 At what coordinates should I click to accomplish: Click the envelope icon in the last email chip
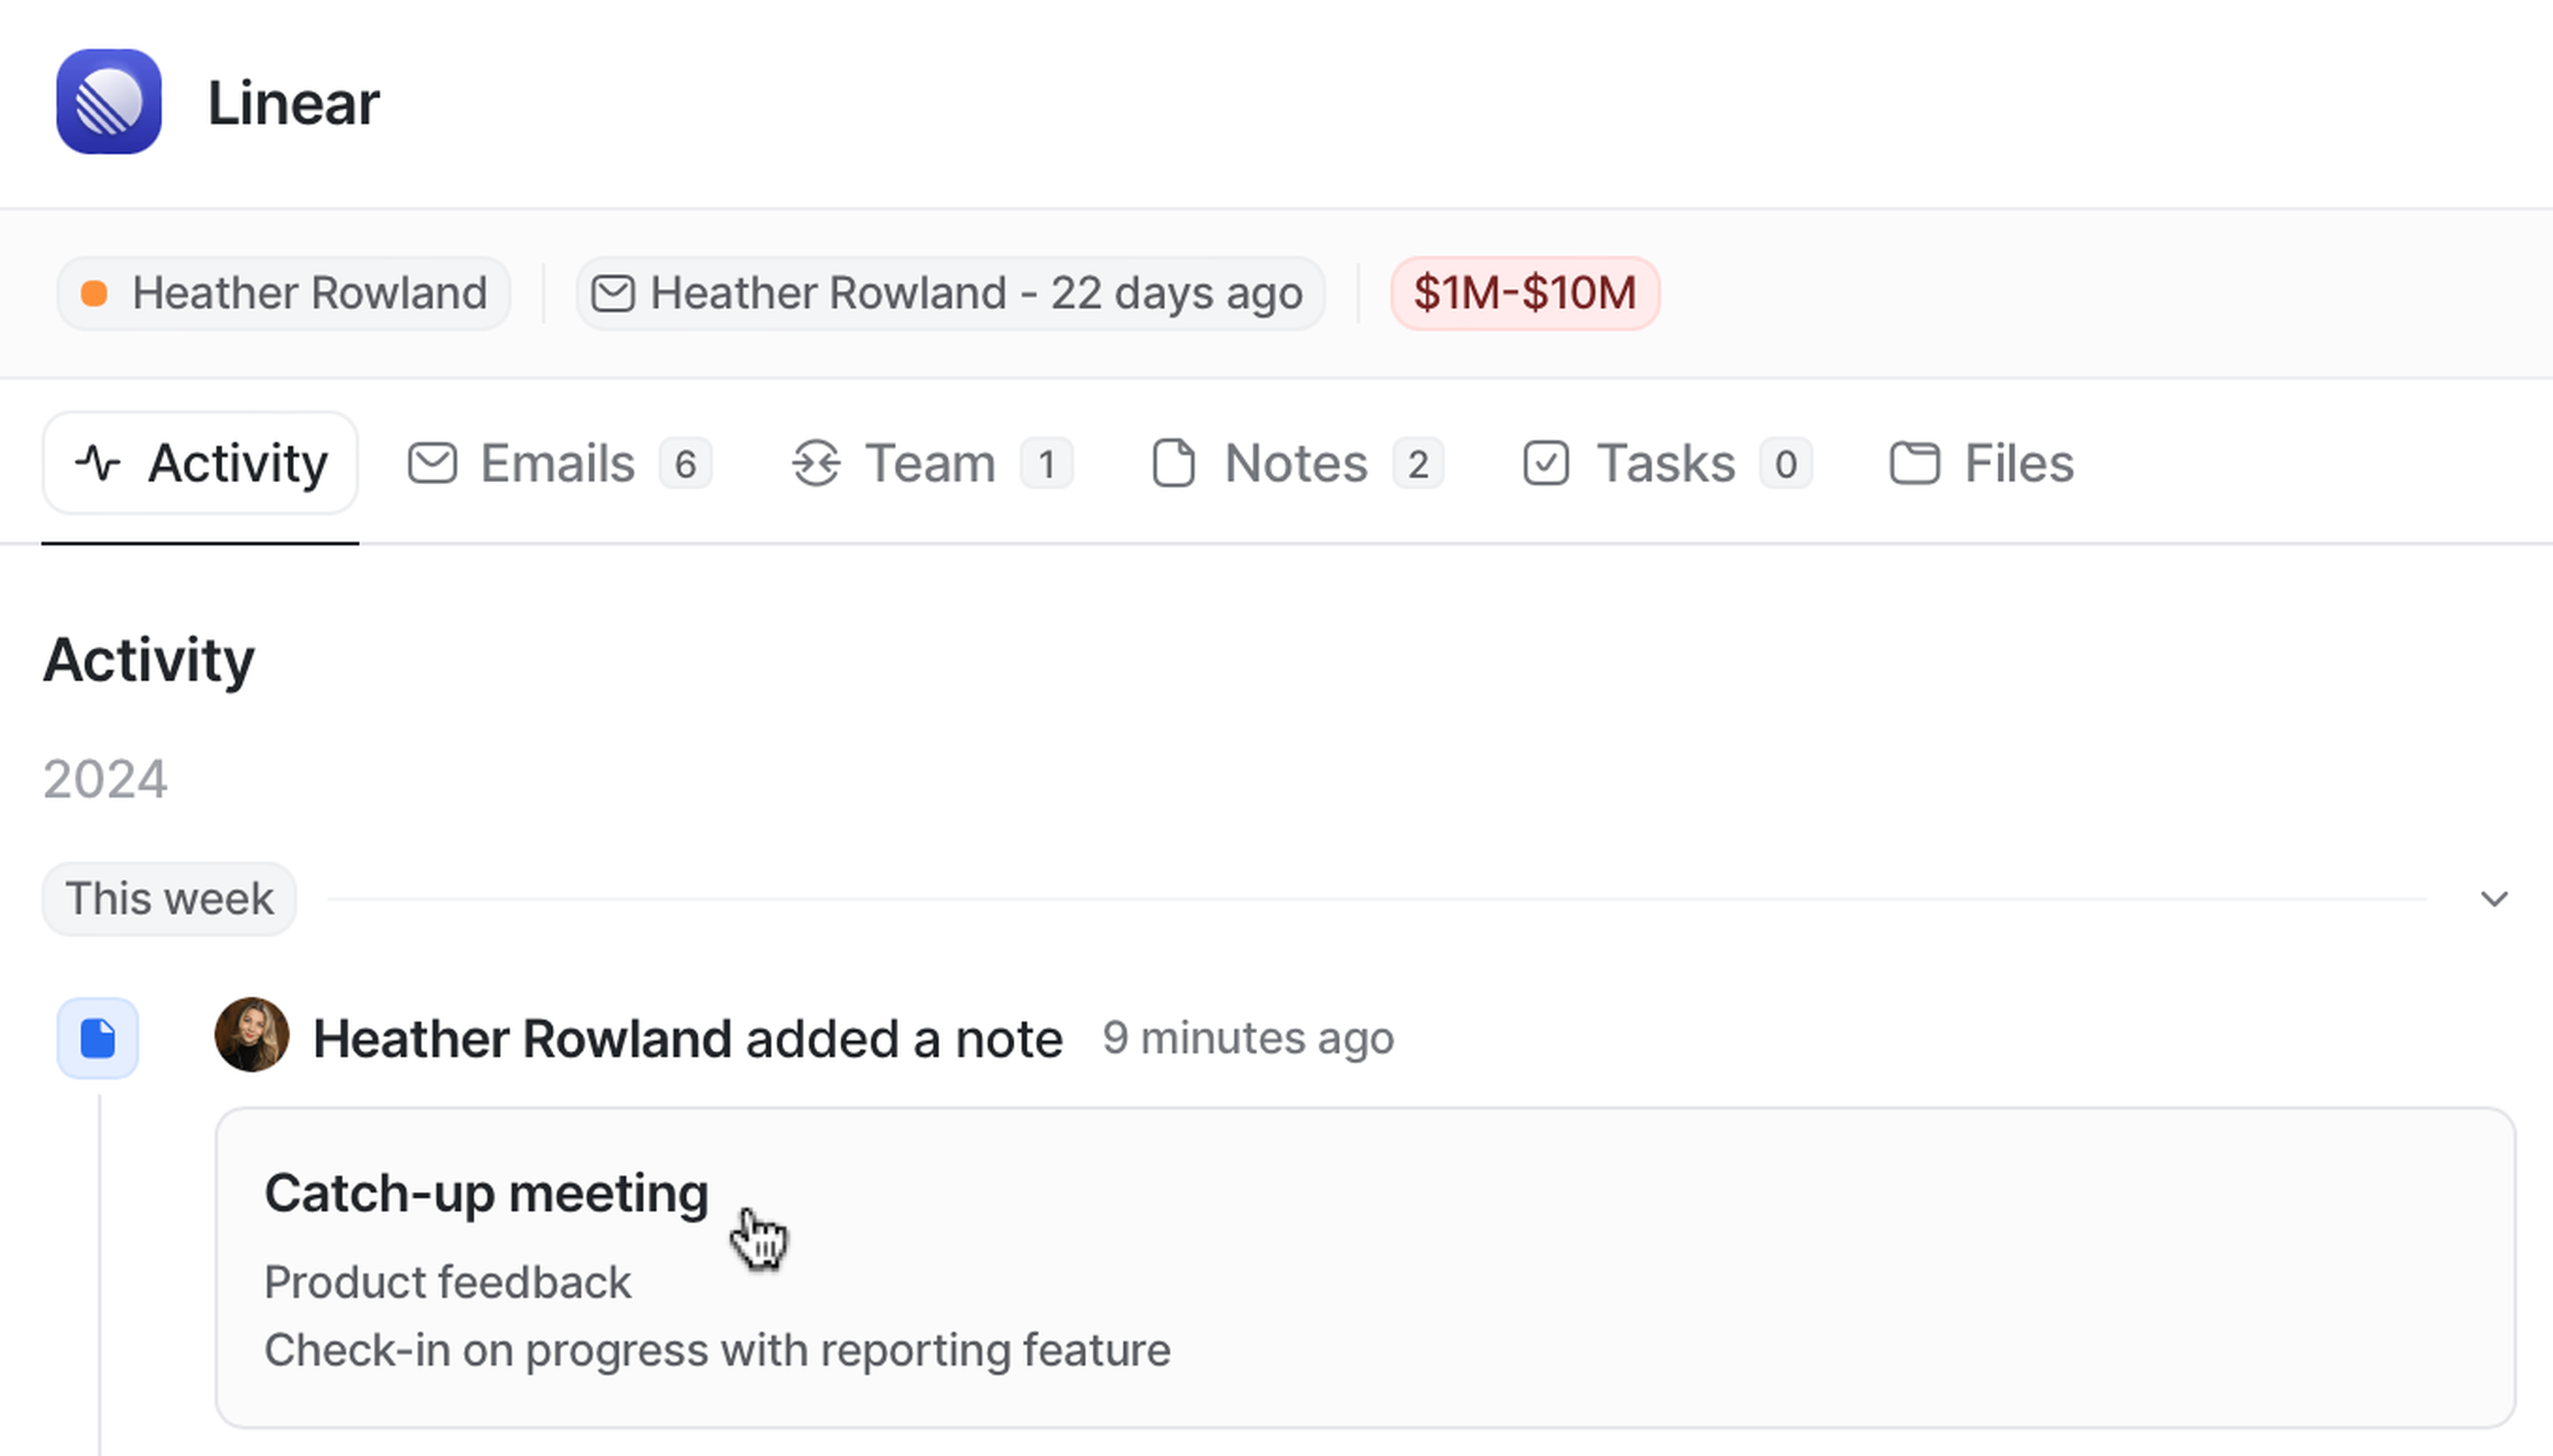coord(612,294)
